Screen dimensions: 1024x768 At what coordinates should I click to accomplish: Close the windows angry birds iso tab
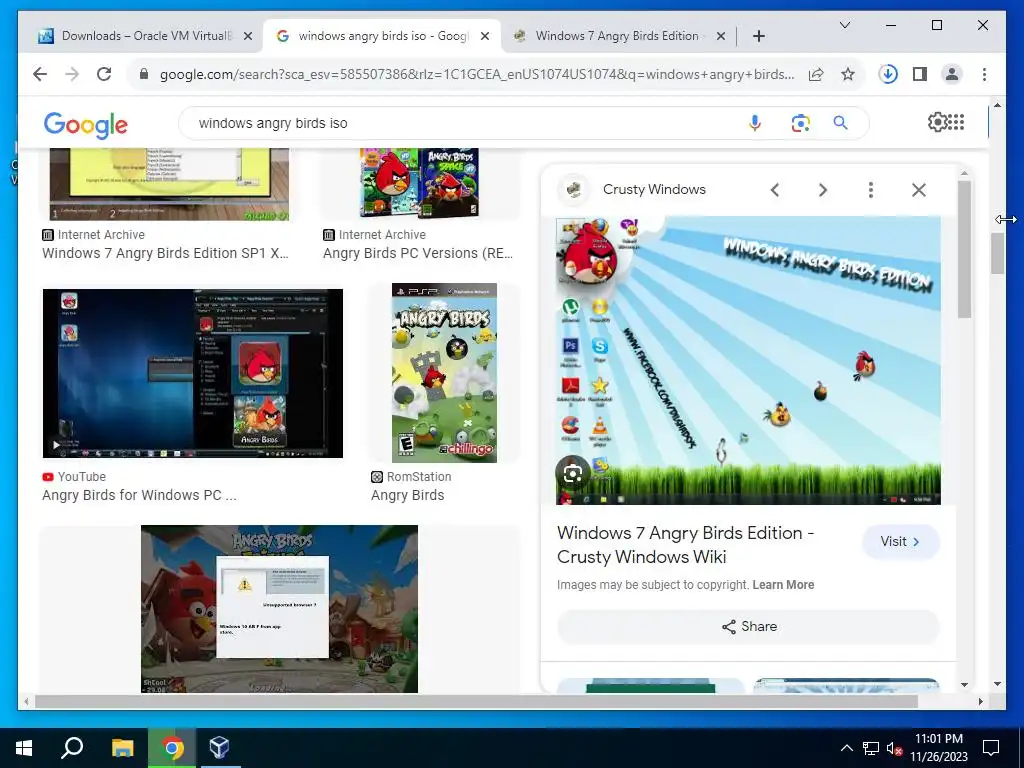point(485,36)
